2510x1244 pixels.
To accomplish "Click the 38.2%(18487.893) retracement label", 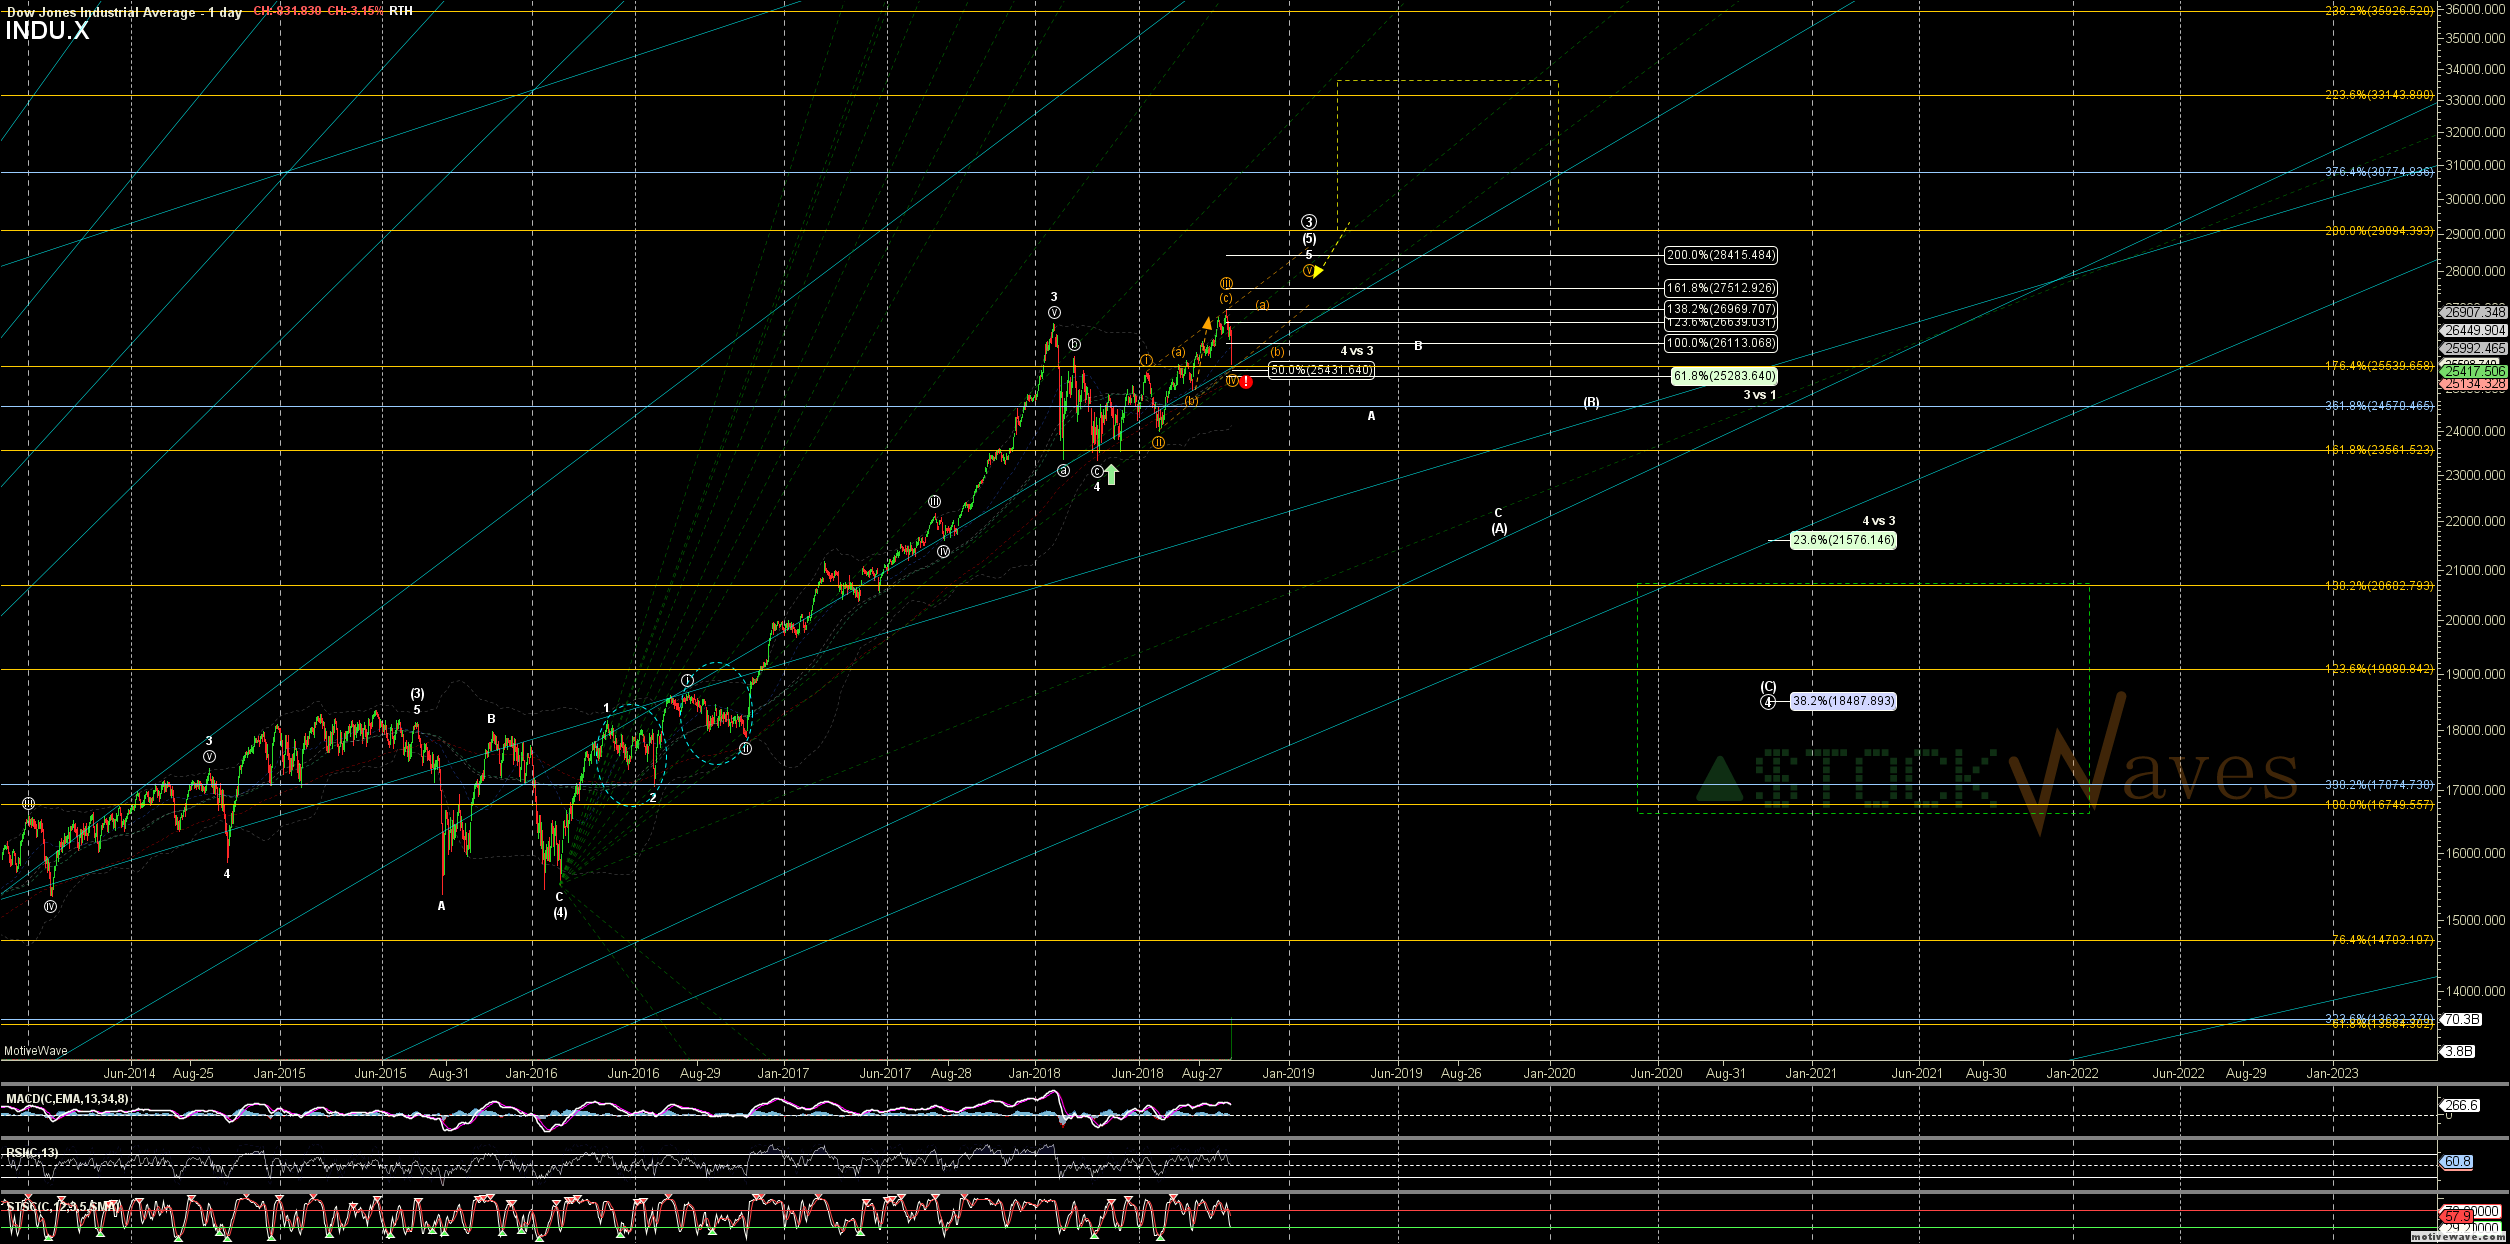I will [1843, 701].
